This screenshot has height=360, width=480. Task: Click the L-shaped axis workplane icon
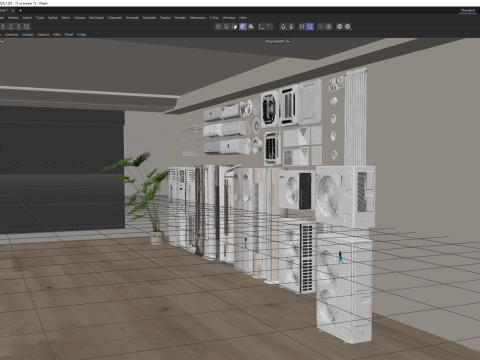[x=262, y=27]
